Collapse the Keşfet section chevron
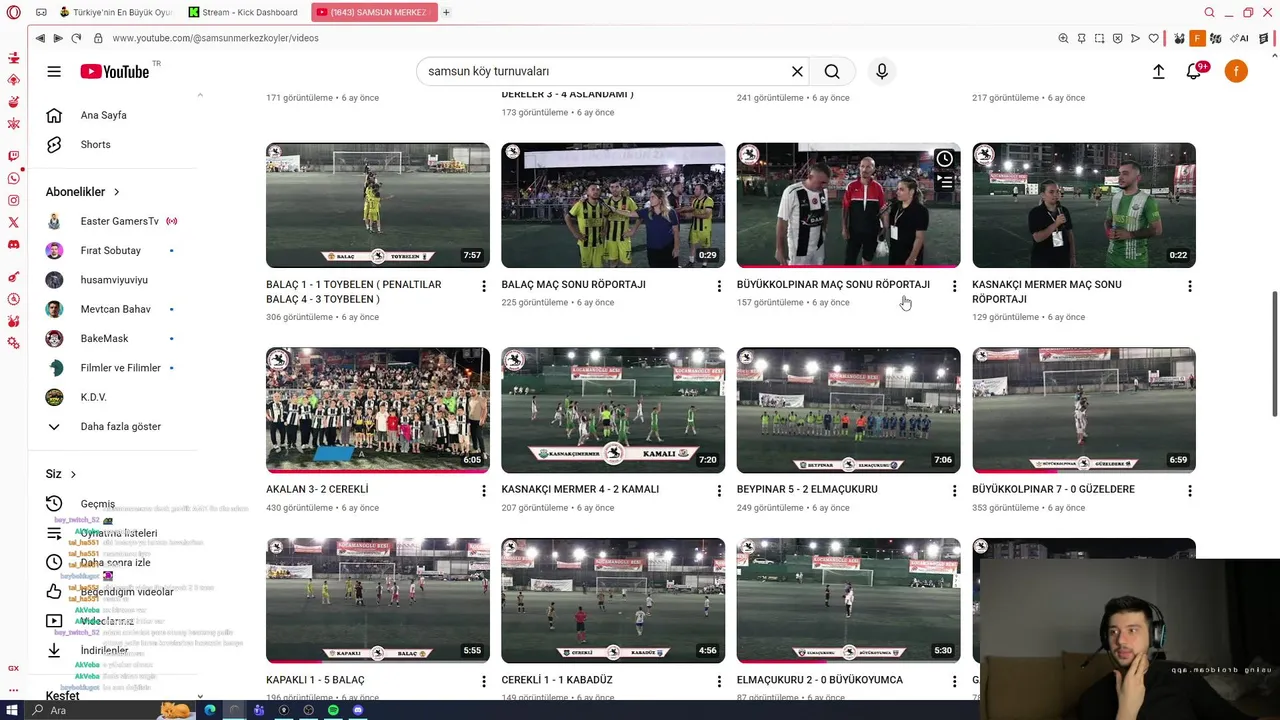Viewport: 1280px width, 720px height. [x=200, y=696]
